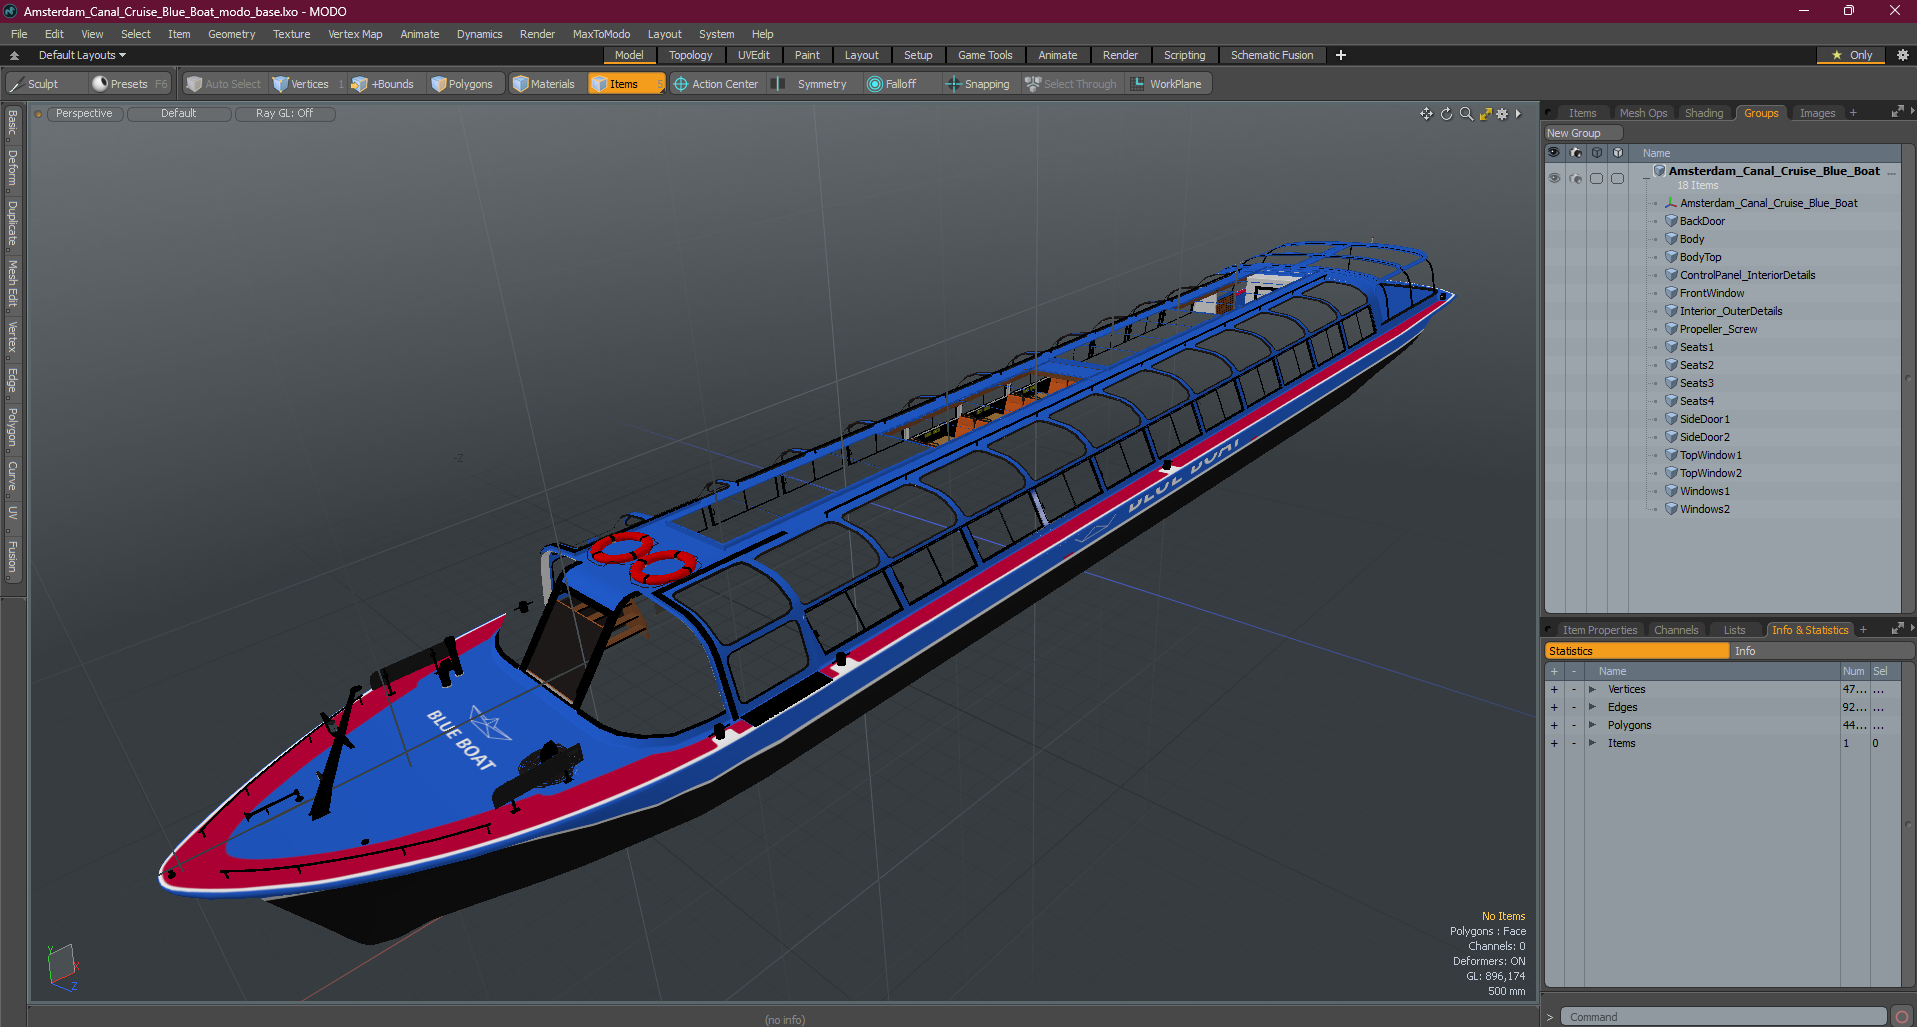The height and width of the screenshot is (1027, 1917).
Task: Open the Presets browser
Action: point(129,84)
